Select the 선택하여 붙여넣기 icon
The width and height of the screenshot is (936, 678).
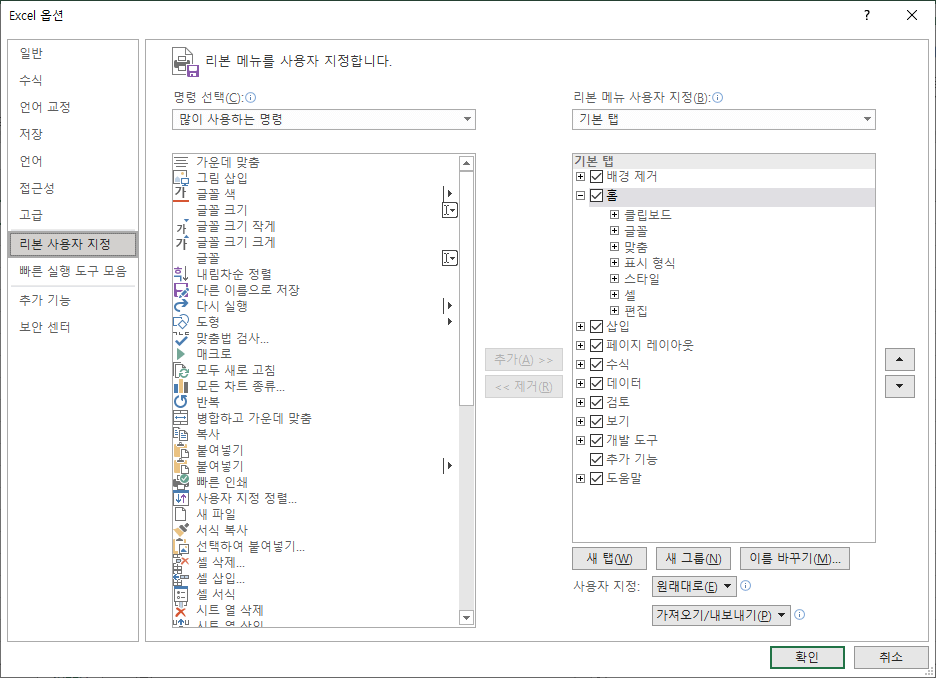[181, 546]
